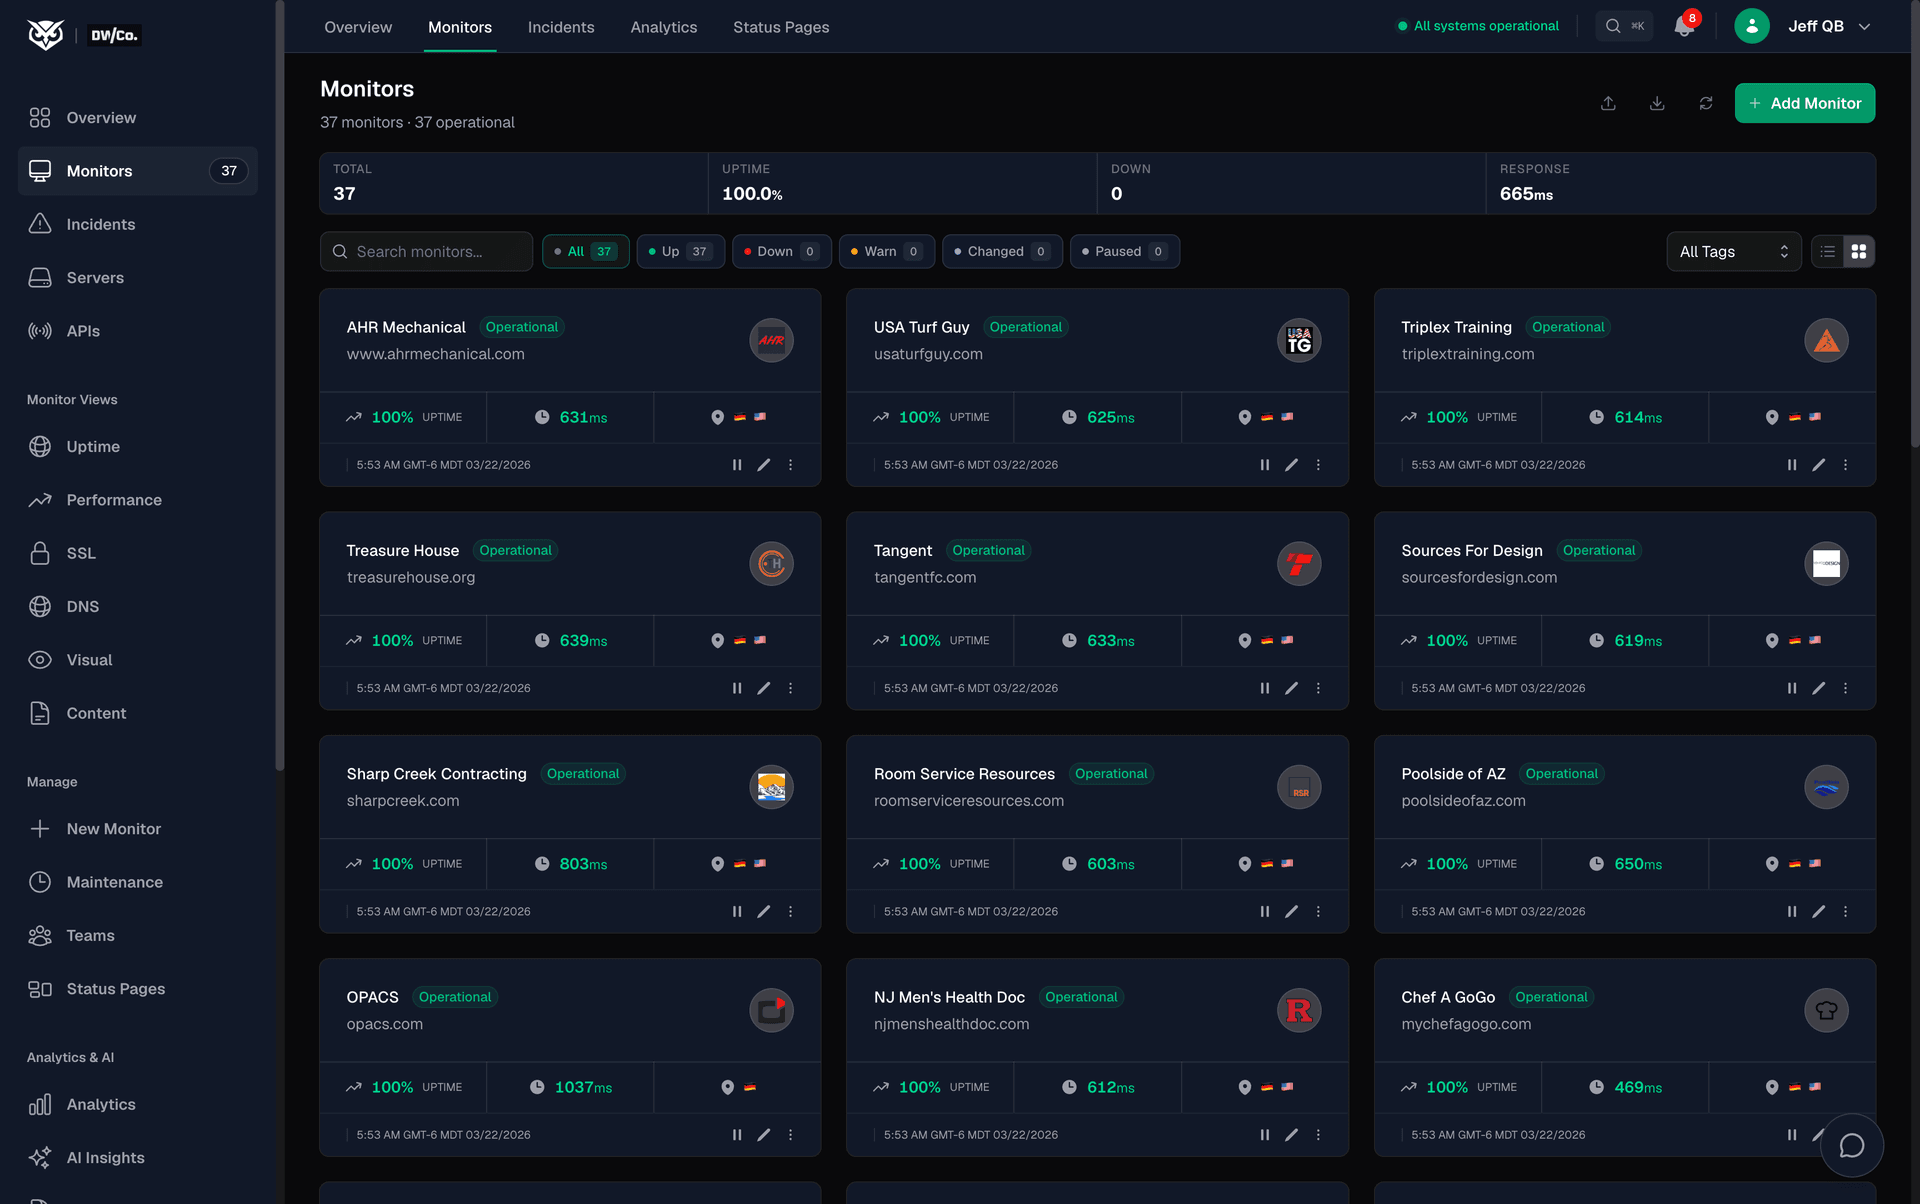Click the refresh monitors icon
The width and height of the screenshot is (1920, 1204).
1706,103
